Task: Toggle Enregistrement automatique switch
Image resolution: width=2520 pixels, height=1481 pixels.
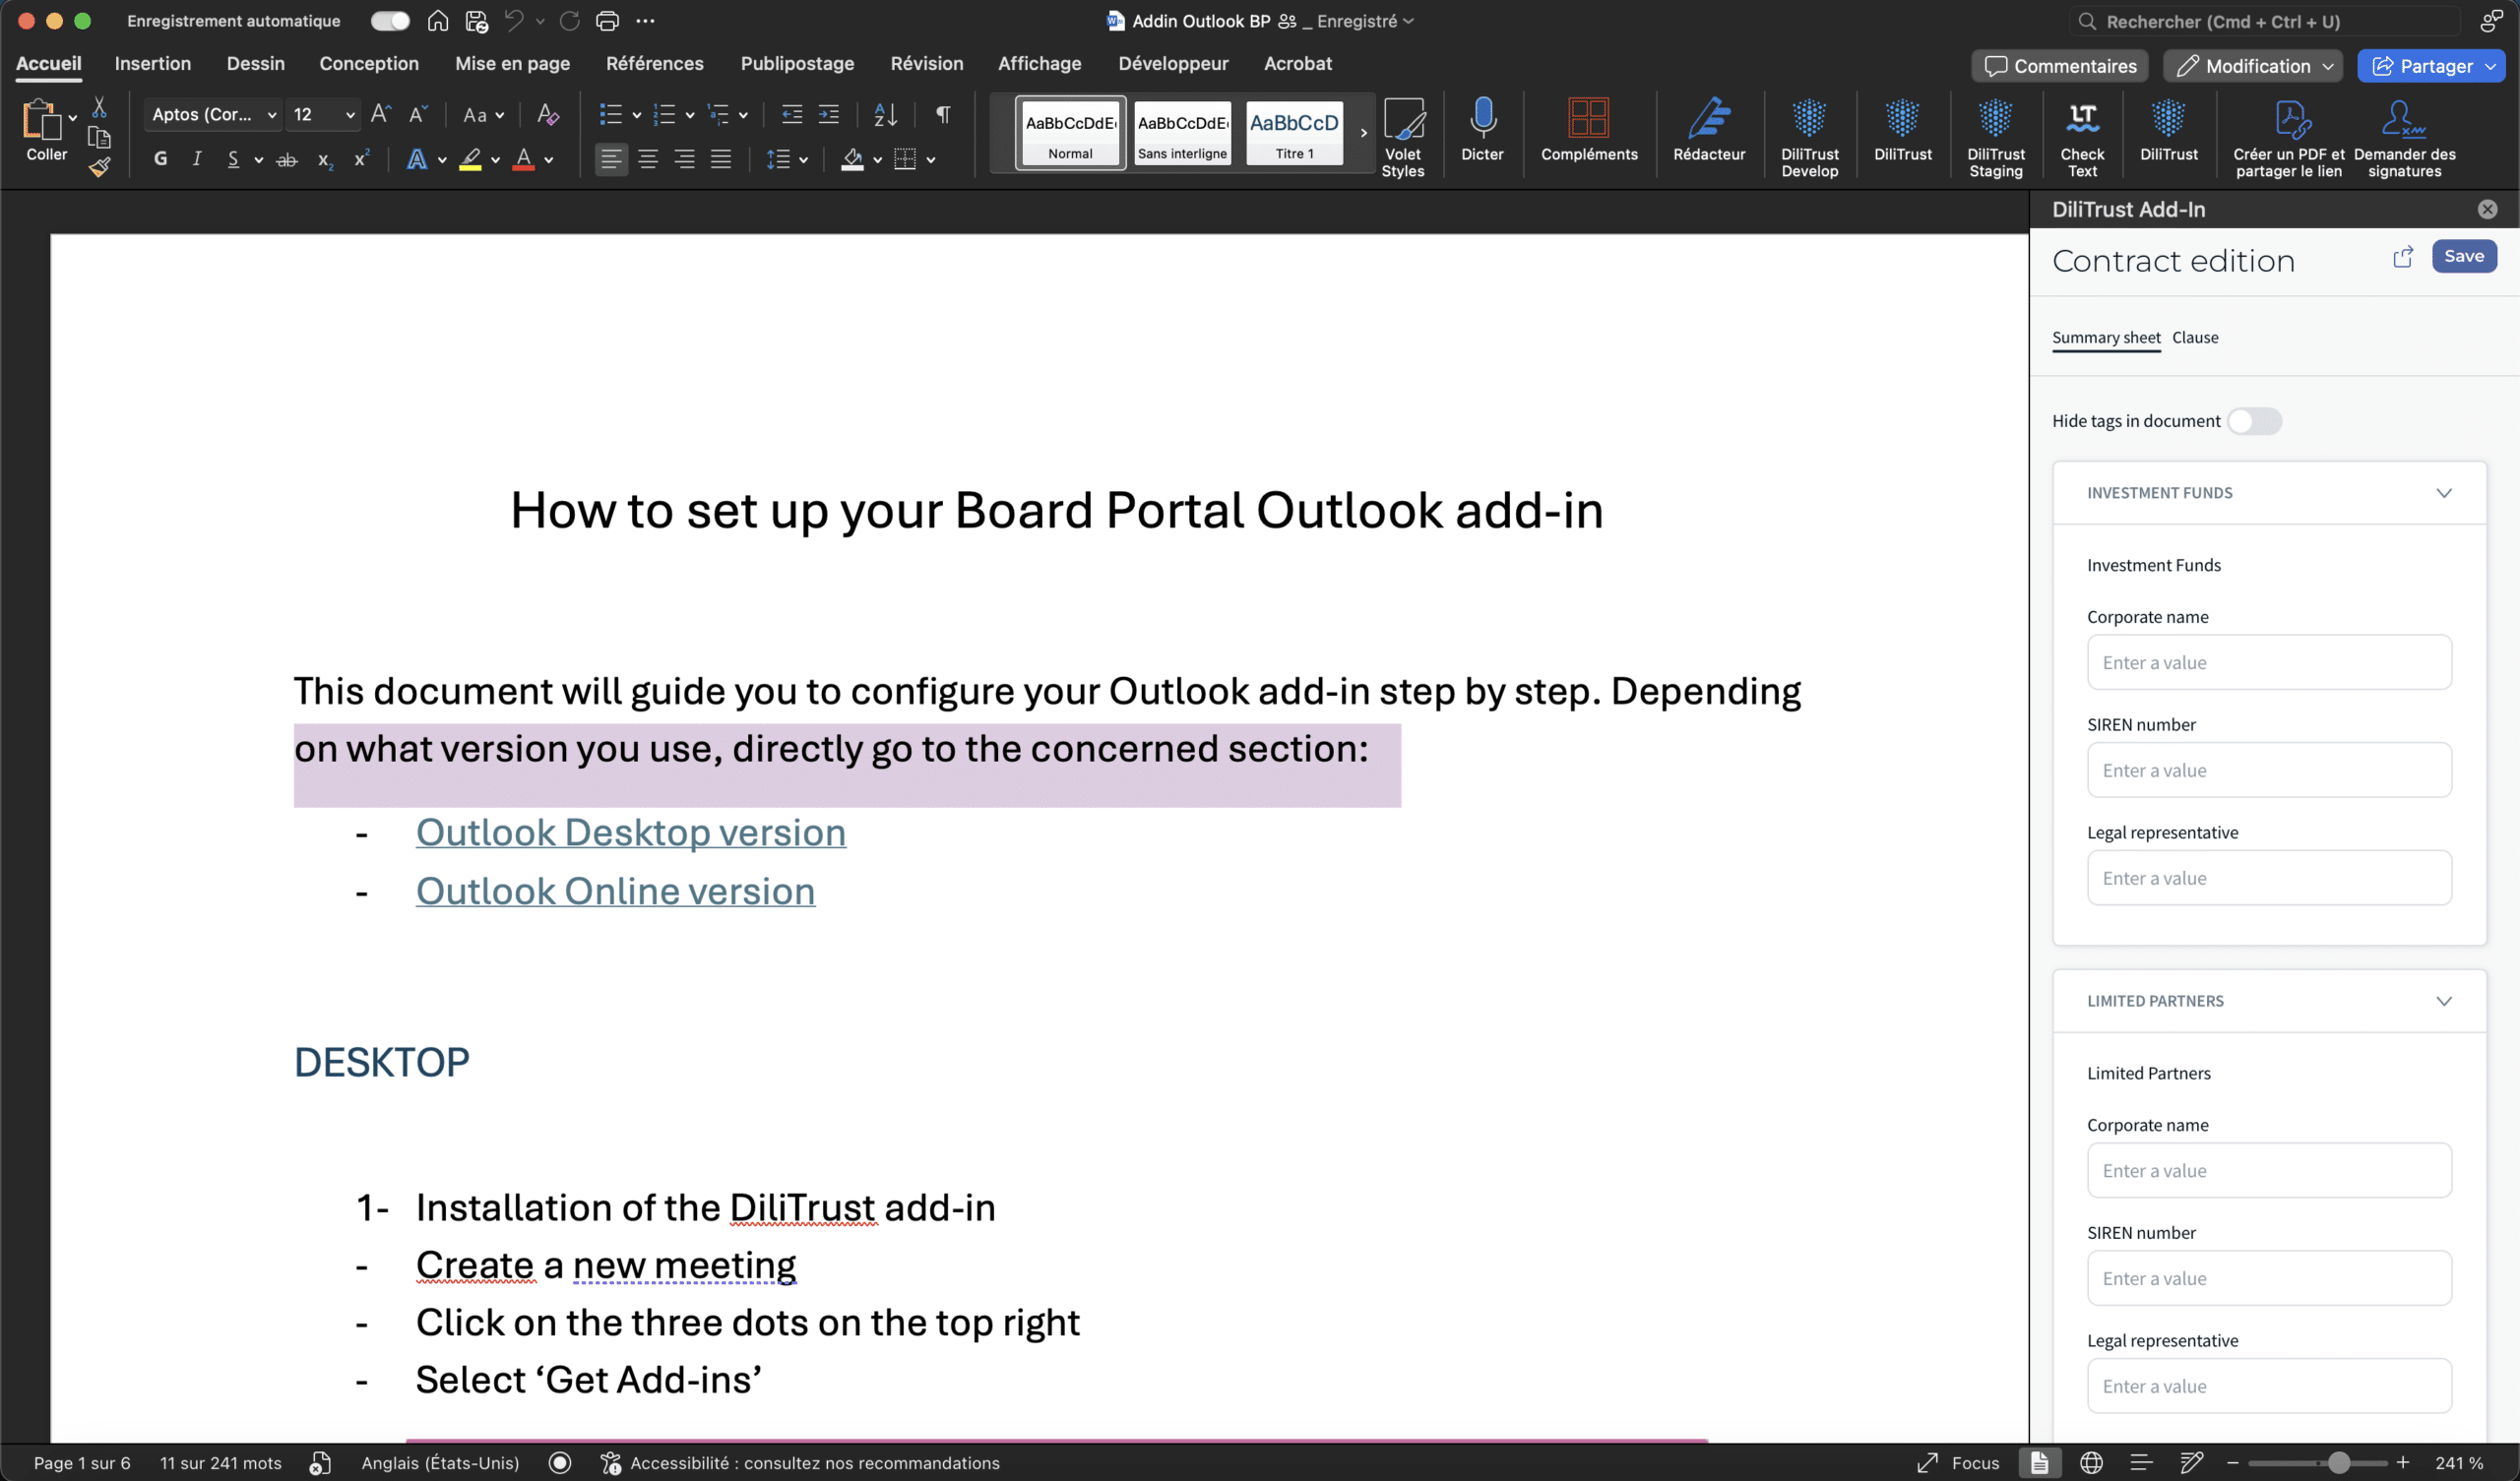Action: (389, 21)
